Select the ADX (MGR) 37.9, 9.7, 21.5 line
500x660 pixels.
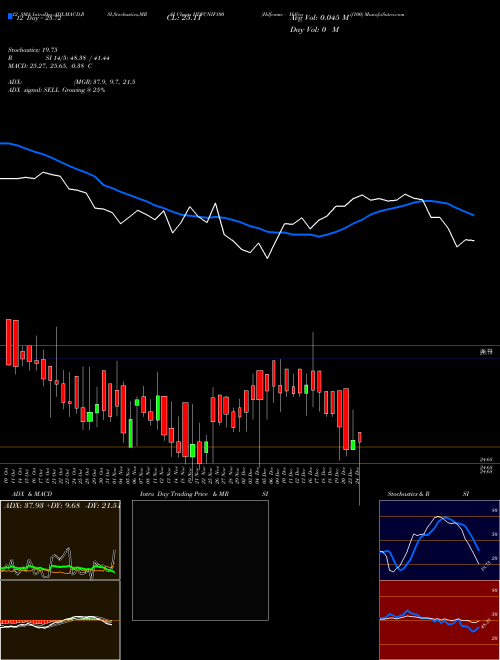[72, 82]
